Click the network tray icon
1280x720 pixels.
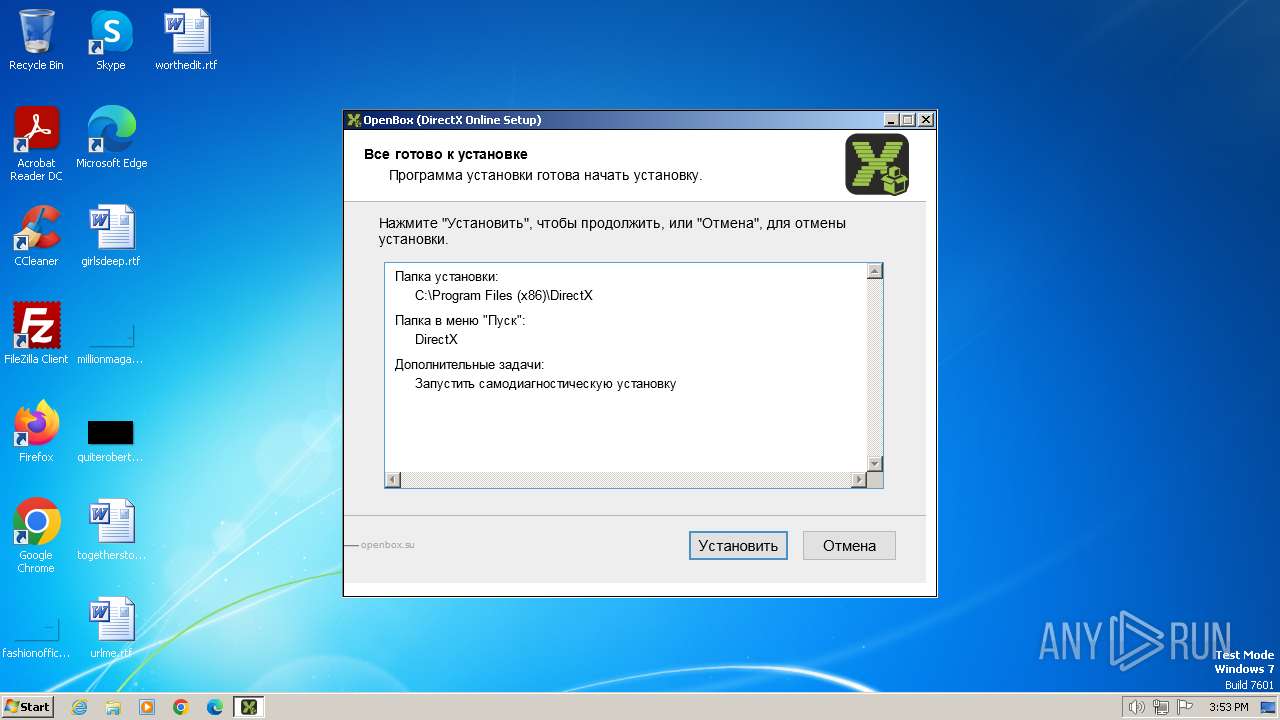click(1161, 708)
